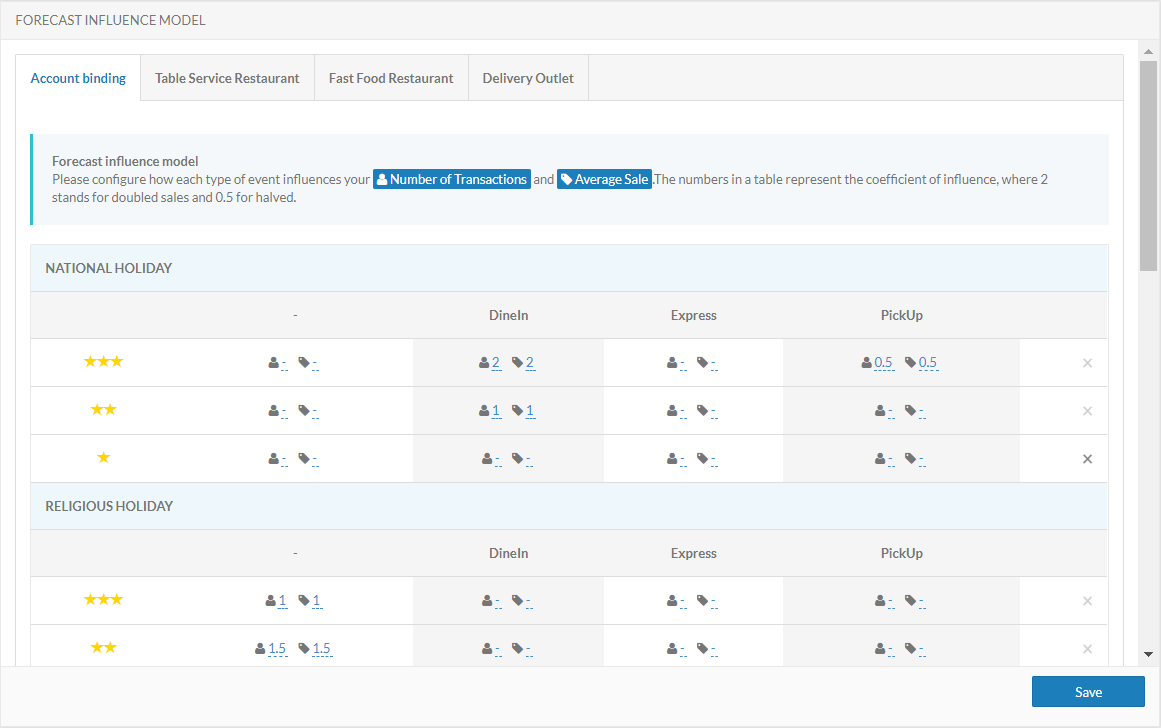The height and width of the screenshot is (728, 1161).
Task: Delete the three-star National Holiday row
Action: [x=1087, y=363]
